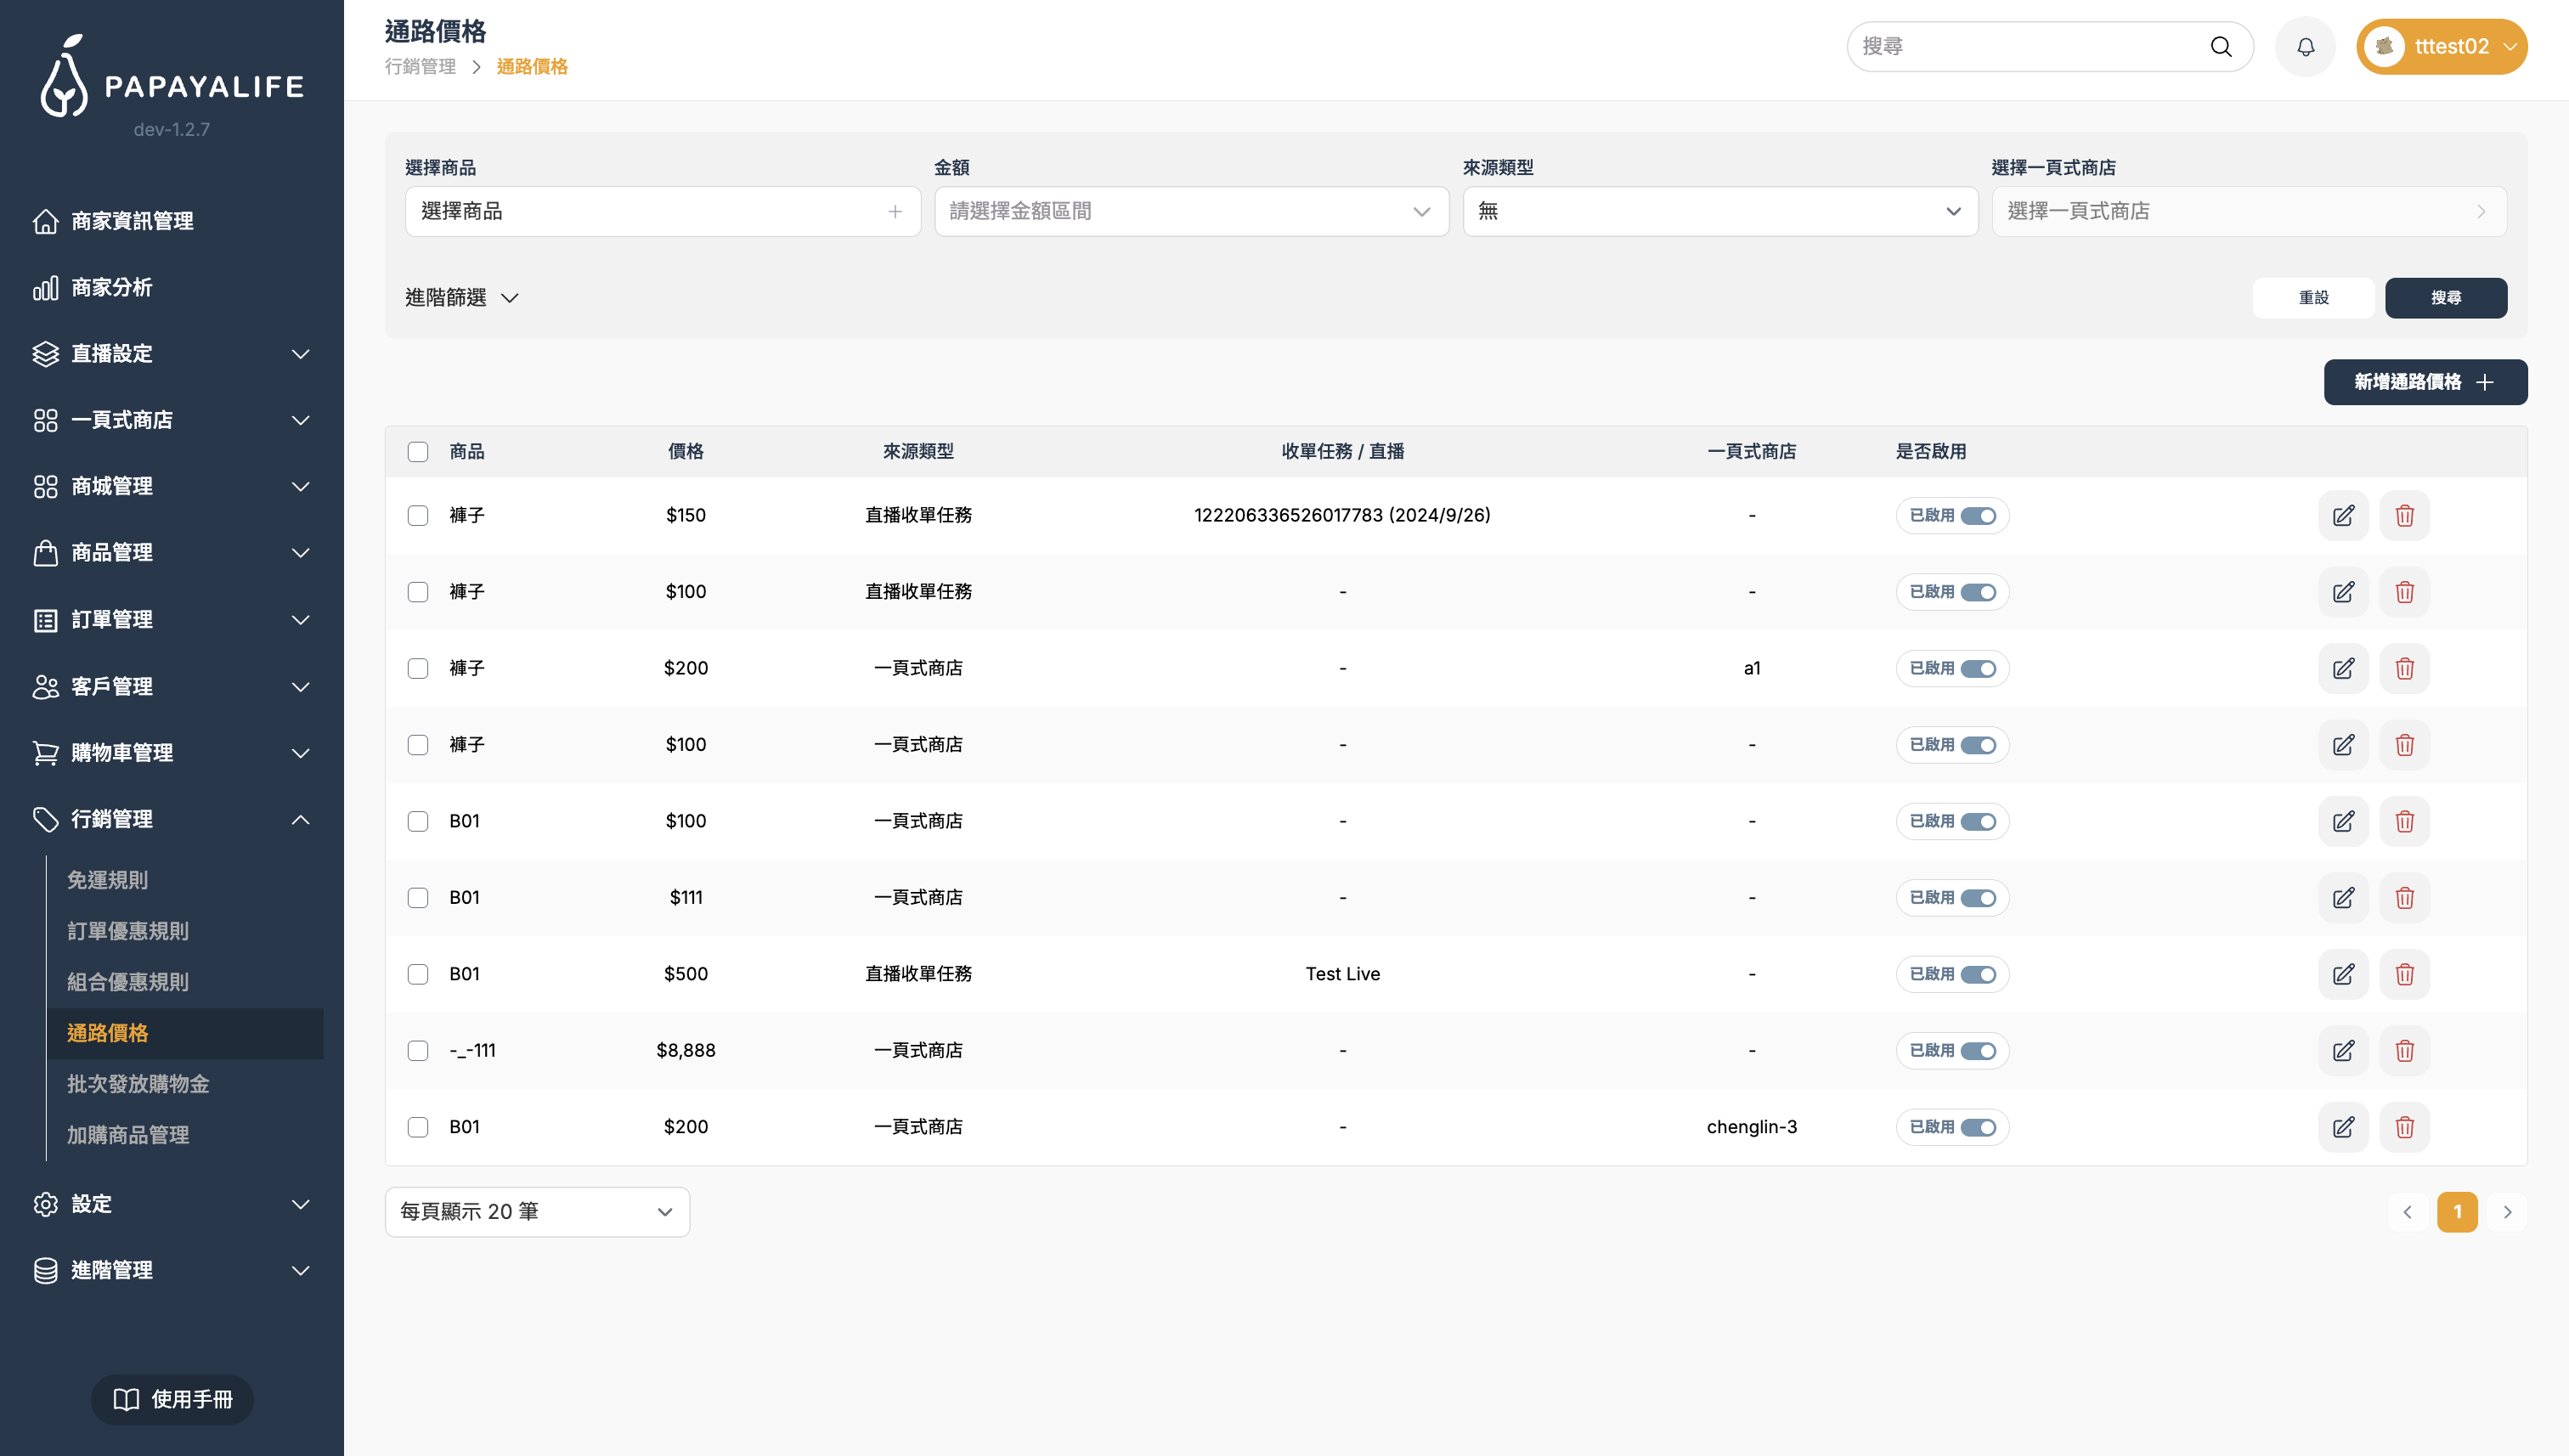Go to the next page using the right arrow
This screenshot has width=2569, height=1456.
click(x=2507, y=1212)
